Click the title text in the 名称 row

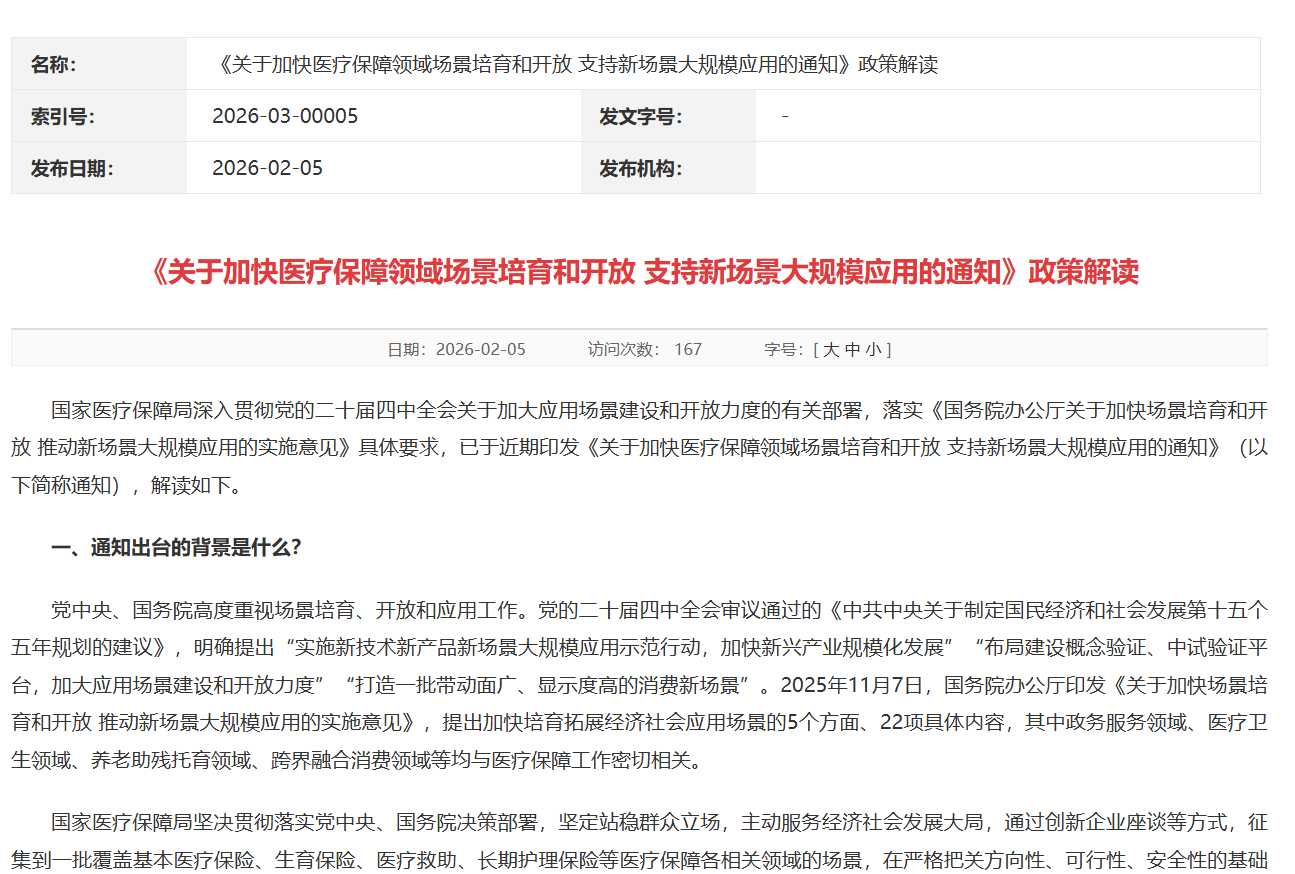point(575,65)
